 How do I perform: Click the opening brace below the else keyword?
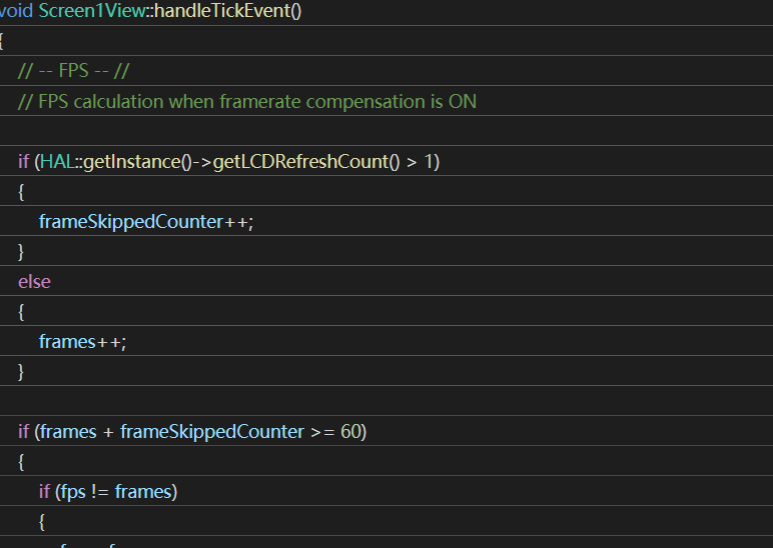click(22, 311)
